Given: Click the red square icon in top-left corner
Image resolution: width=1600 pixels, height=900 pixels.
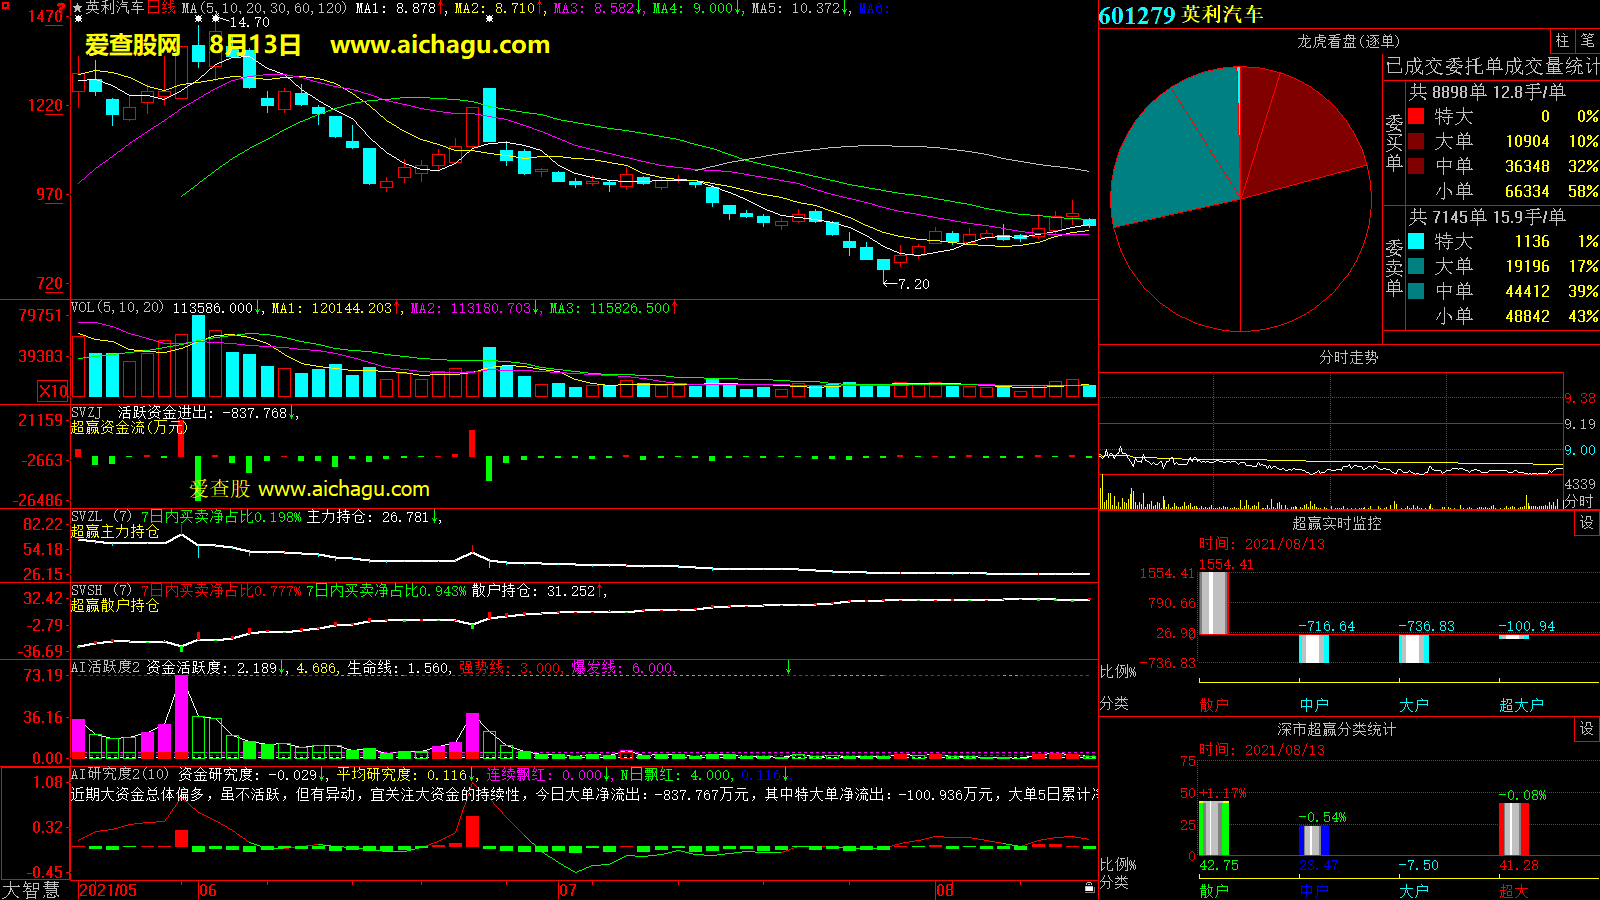Looking at the screenshot, I should click(5, 5).
